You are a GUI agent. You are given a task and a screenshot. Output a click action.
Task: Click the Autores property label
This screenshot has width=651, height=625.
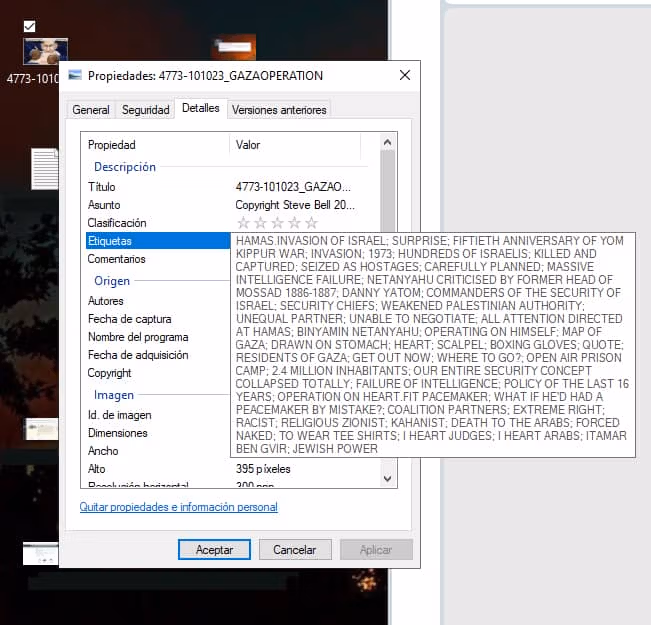coord(105,301)
